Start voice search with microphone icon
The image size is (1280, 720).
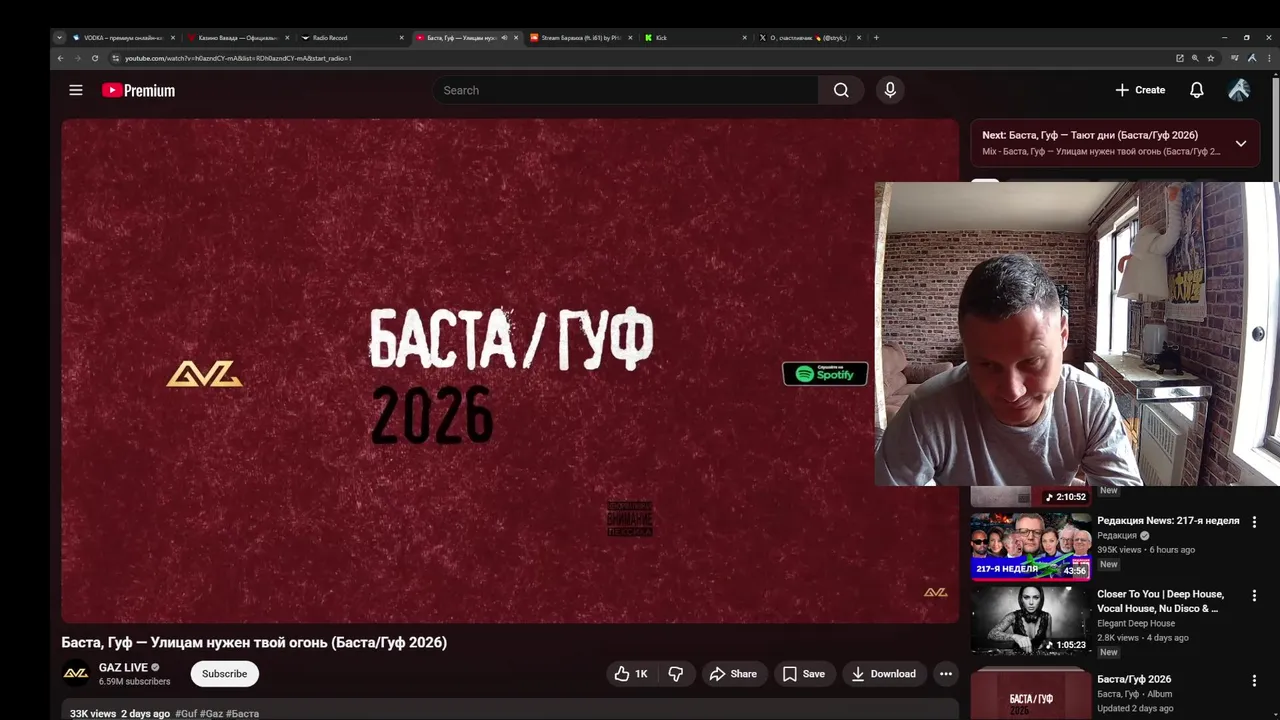[x=890, y=90]
